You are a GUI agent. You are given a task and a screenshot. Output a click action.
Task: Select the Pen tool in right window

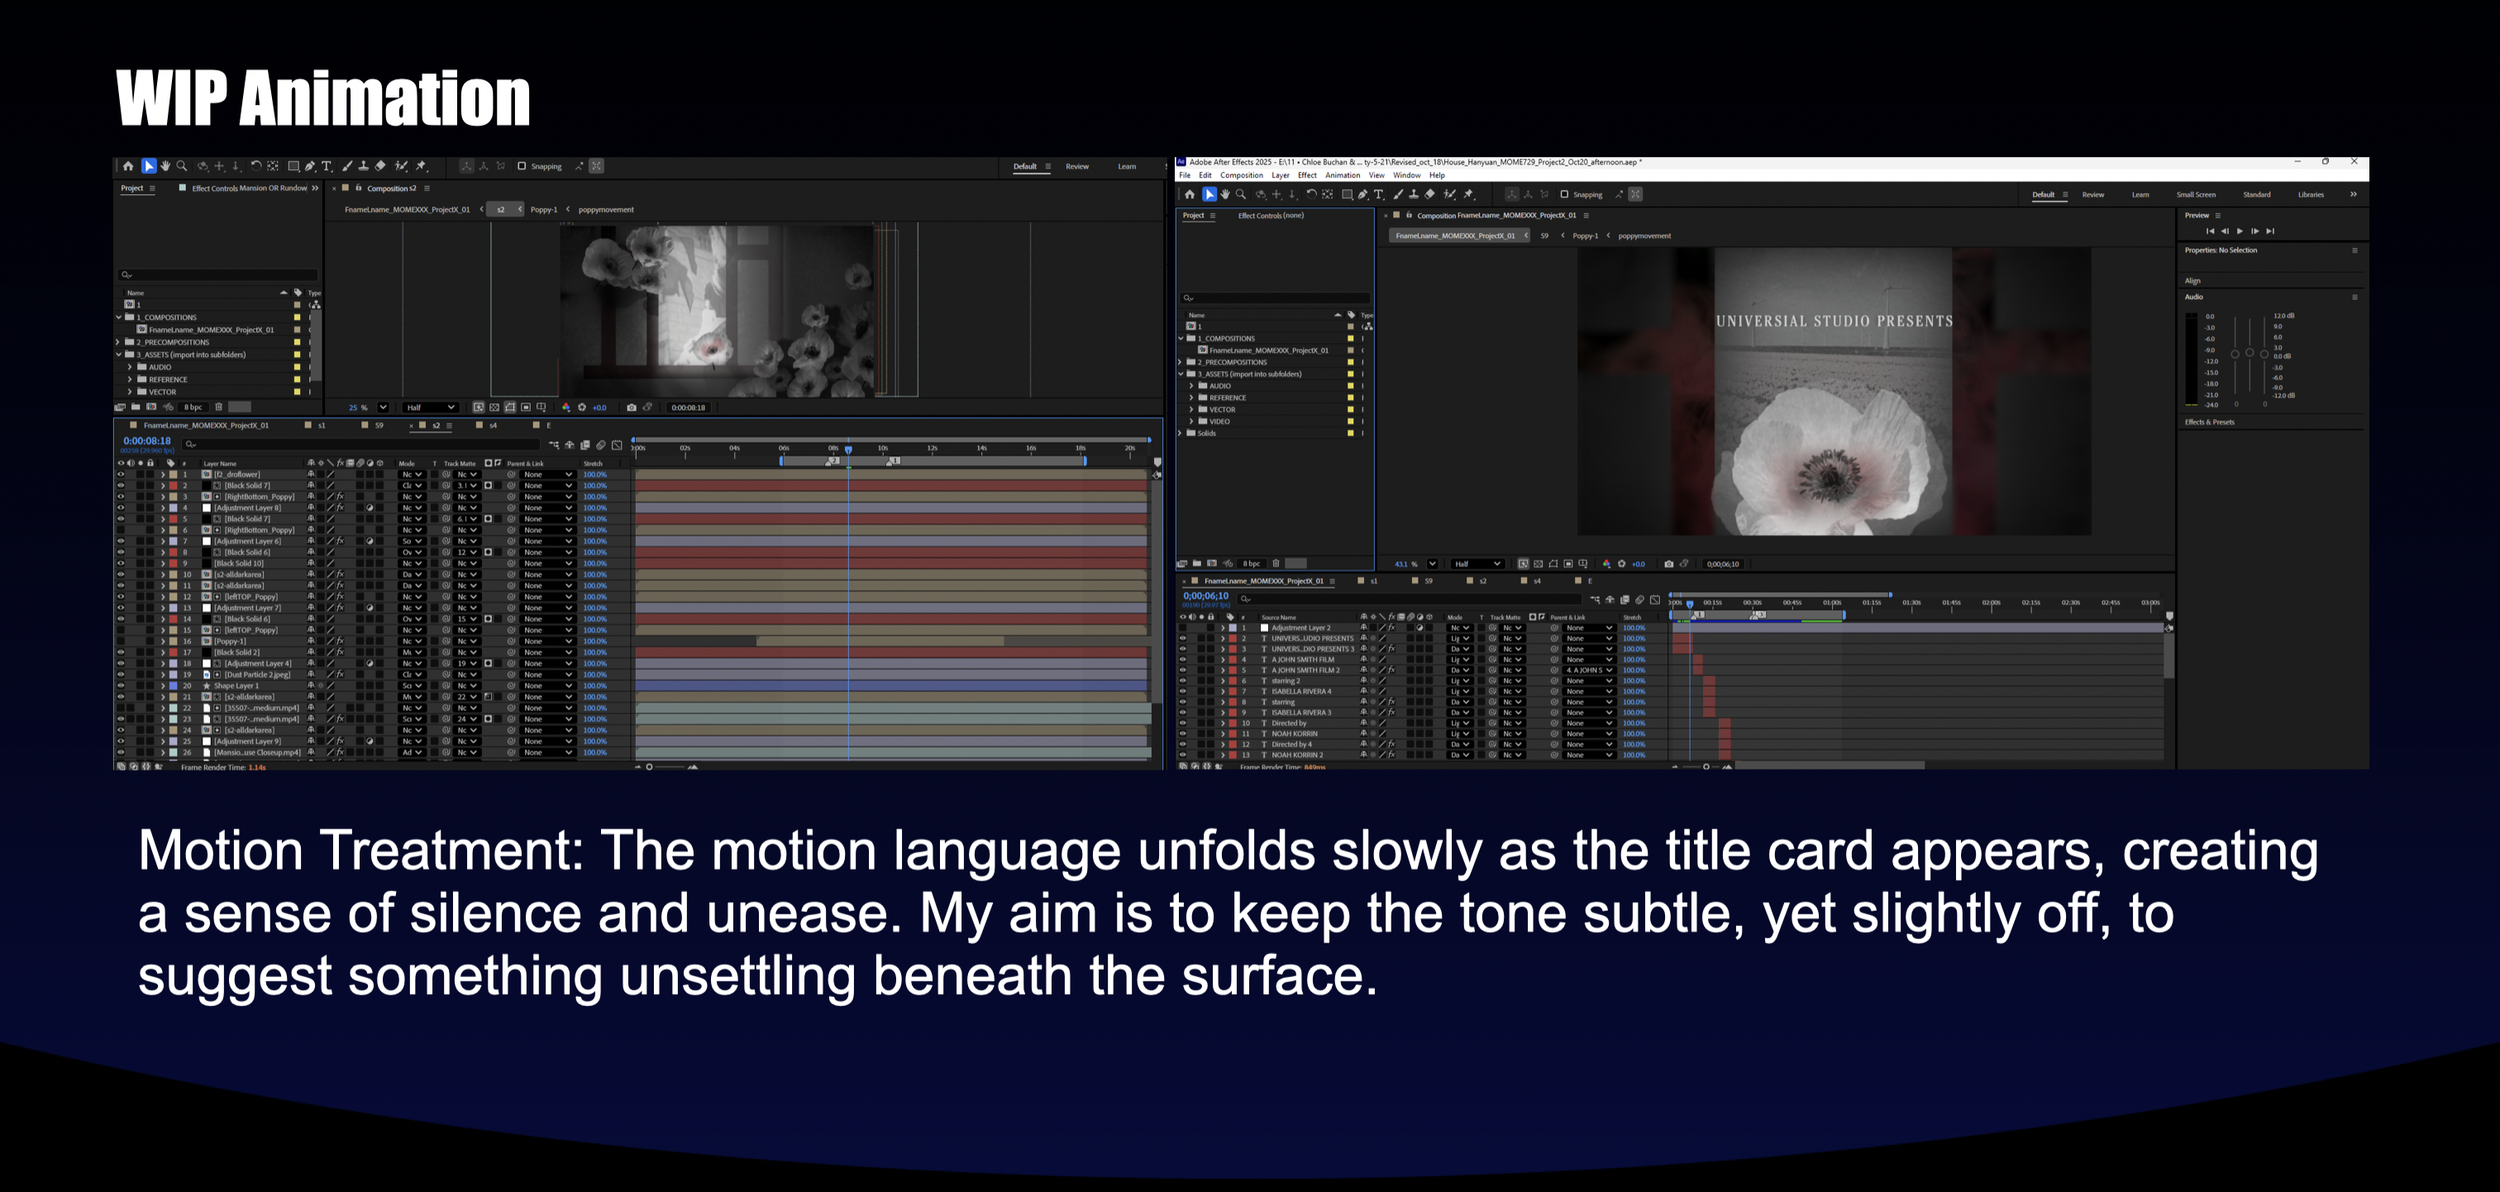(1363, 195)
